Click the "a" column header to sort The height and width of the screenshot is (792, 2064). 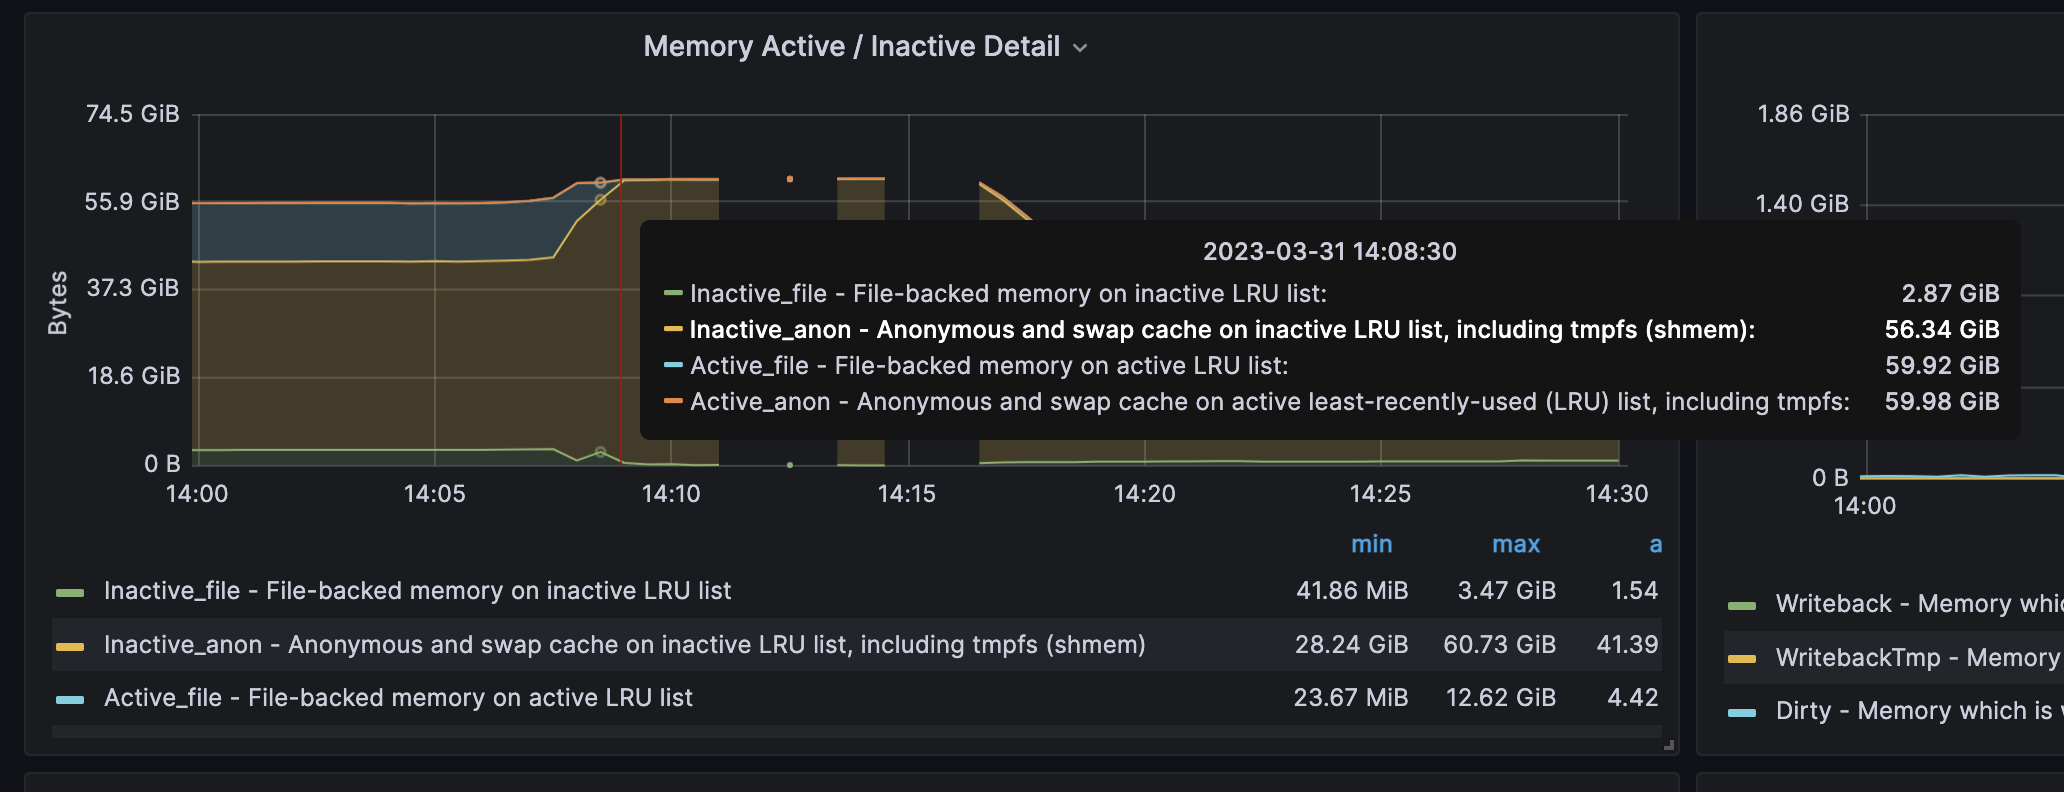tap(1656, 544)
